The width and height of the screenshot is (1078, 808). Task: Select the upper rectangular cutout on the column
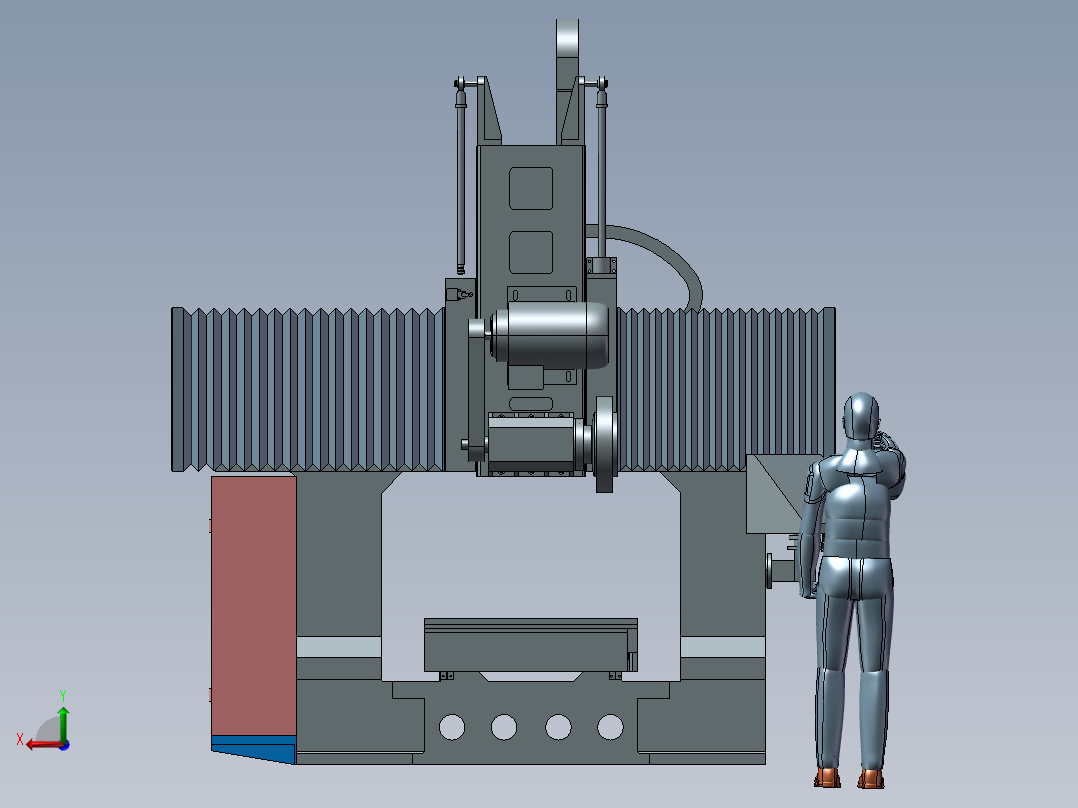pyautogui.click(x=531, y=188)
